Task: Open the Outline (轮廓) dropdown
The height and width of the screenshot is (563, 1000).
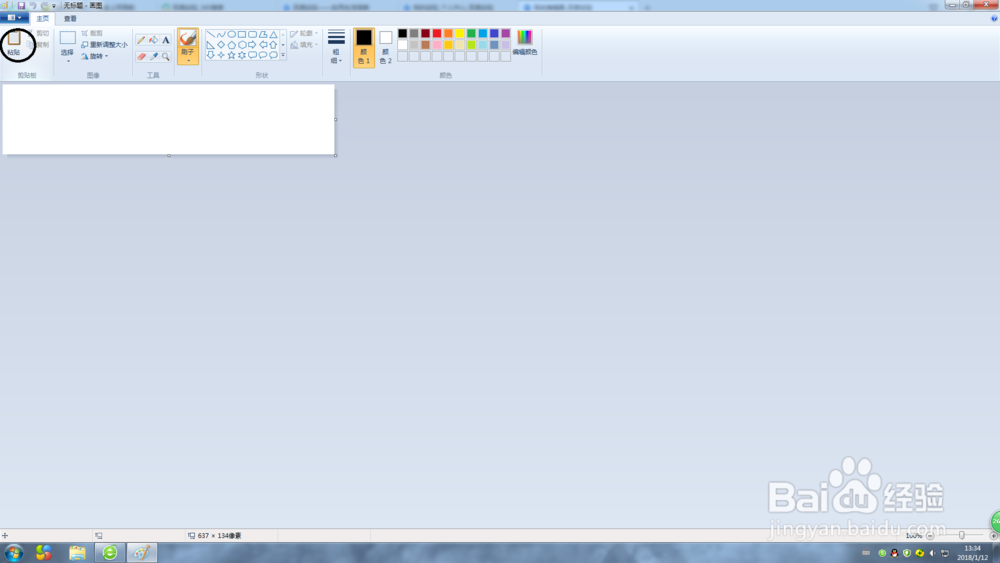Action: pos(304,33)
